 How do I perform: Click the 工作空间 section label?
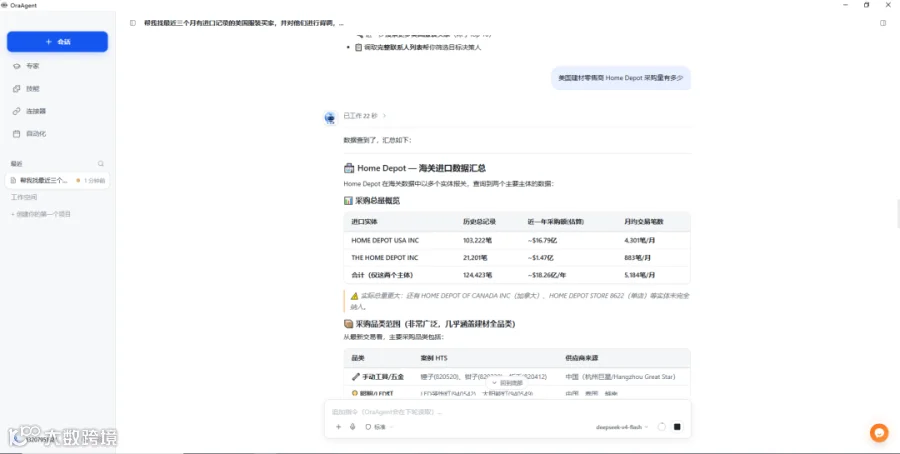click(x=24, y=197)
